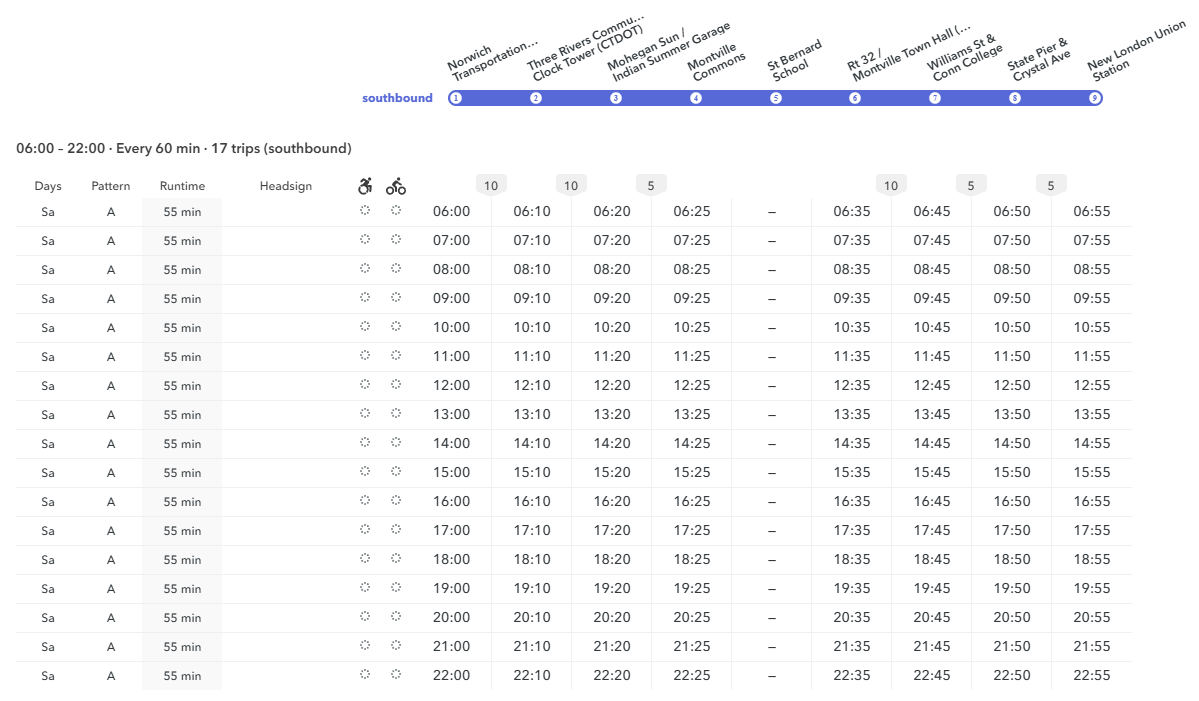Click wheelchair indicator in the 19:00 trip row
Viewport: 1199px width, 701px height.
point(365,587)
